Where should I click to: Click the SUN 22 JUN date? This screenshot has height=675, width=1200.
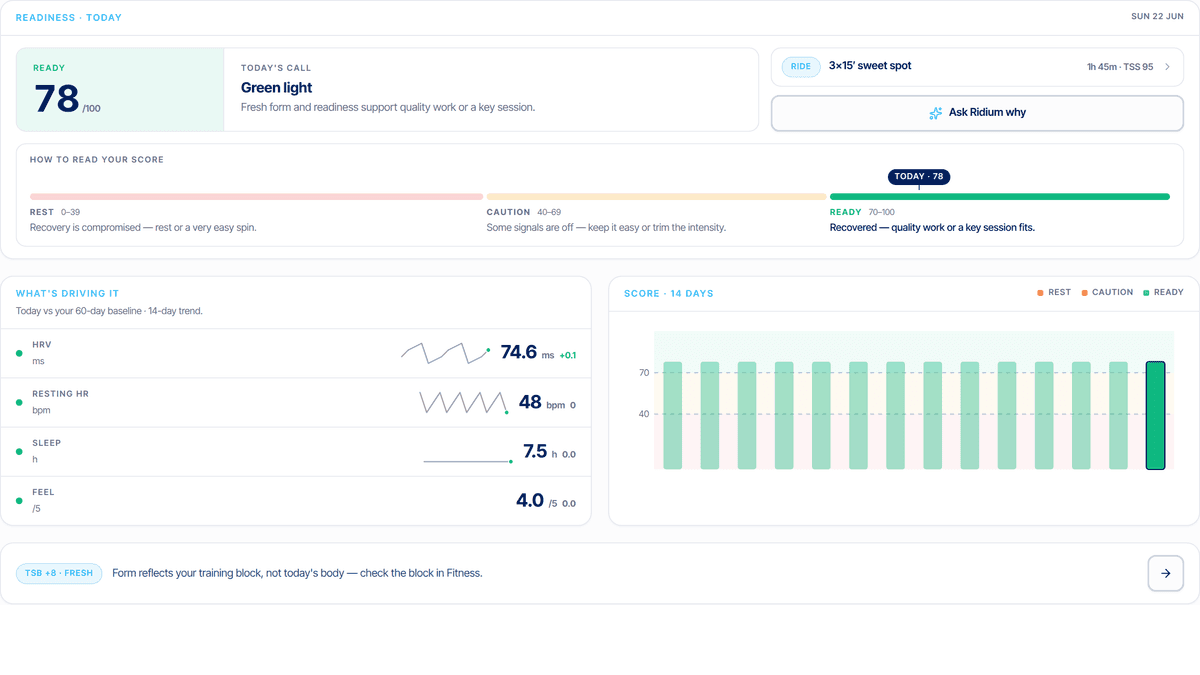coord(1157,17)
